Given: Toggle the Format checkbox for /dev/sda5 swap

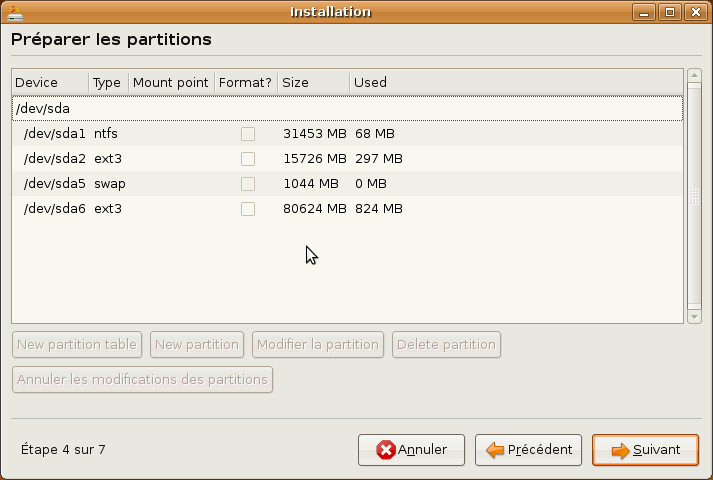Looking at the screenshot, I should pyautogui.click(x=248, y=184).
